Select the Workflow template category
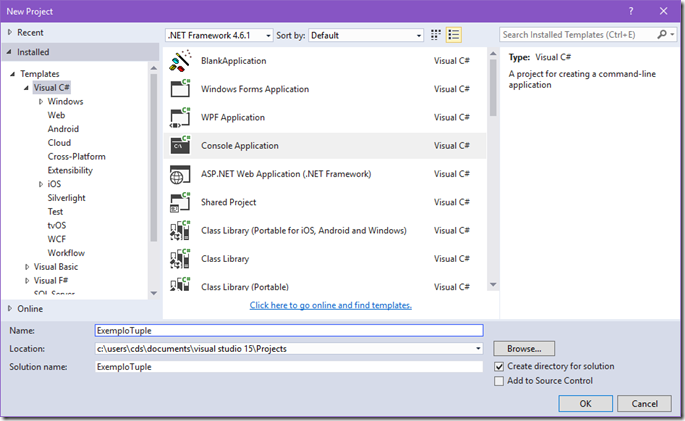 coord(66,253)
